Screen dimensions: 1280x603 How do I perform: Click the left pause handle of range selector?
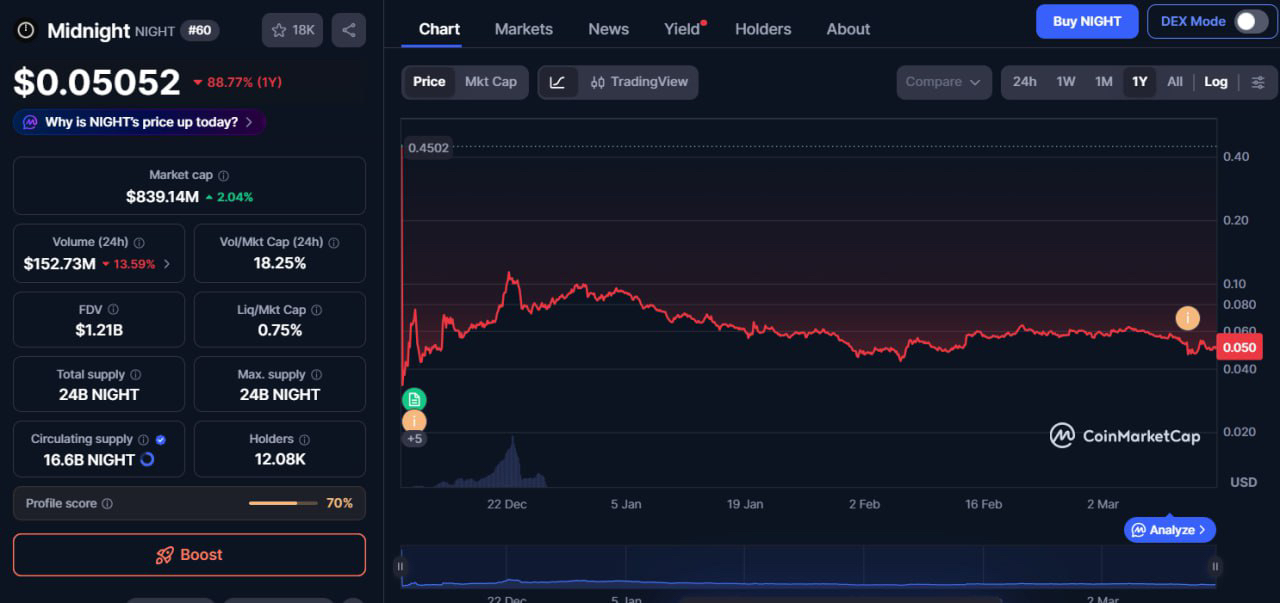coord(400,566)
